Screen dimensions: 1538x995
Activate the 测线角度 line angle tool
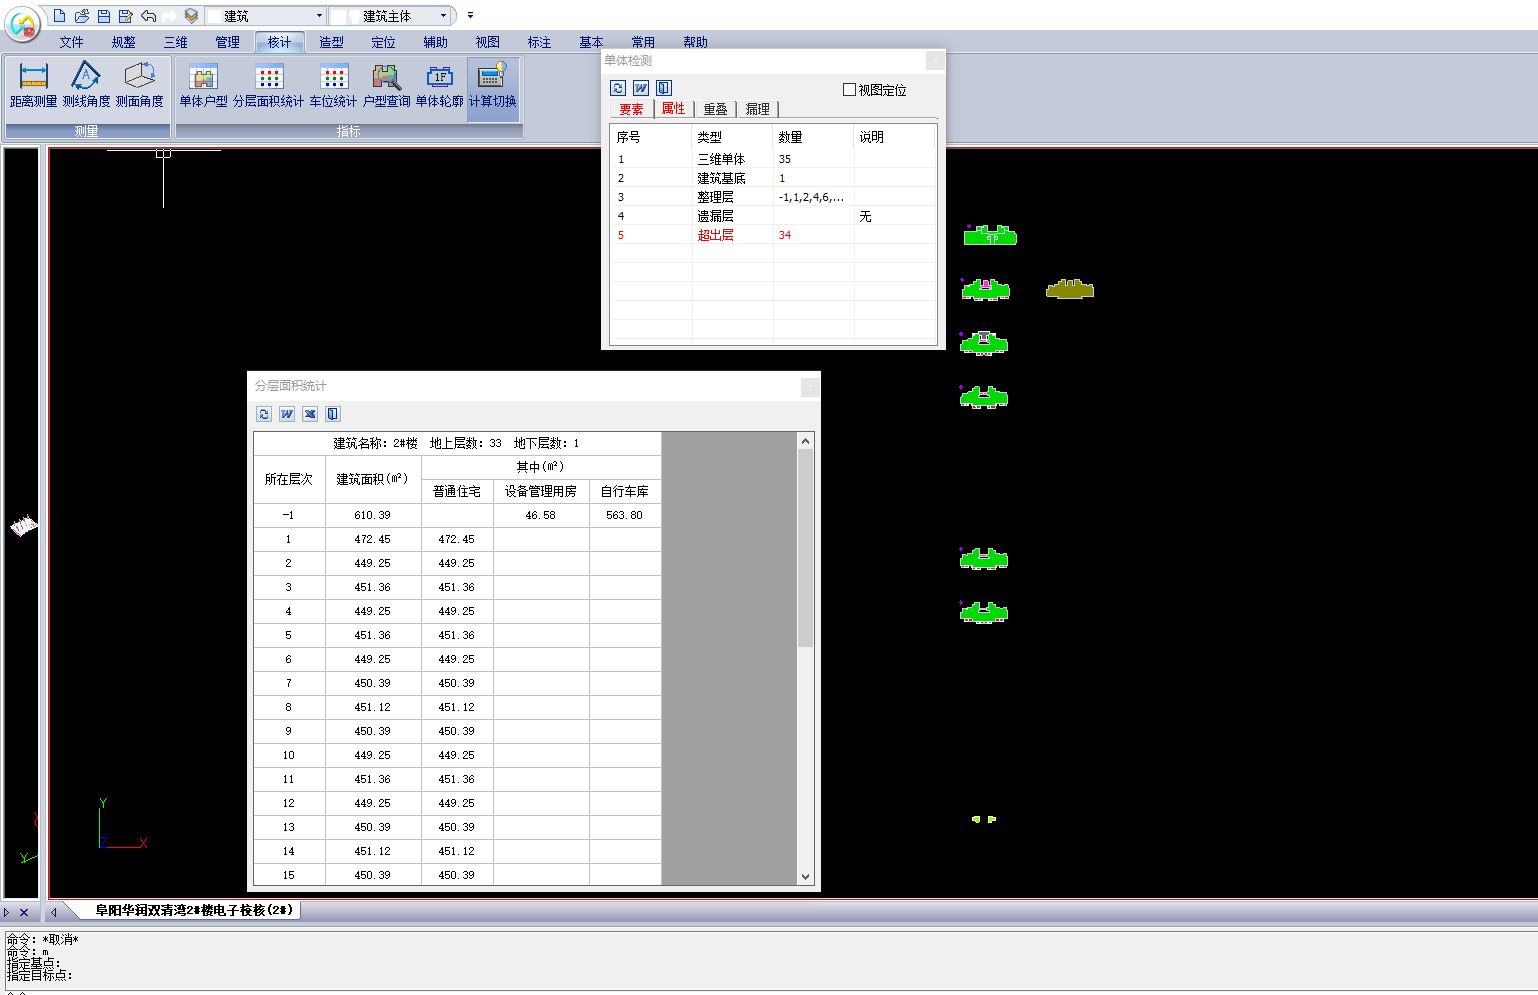click(86, 85)
